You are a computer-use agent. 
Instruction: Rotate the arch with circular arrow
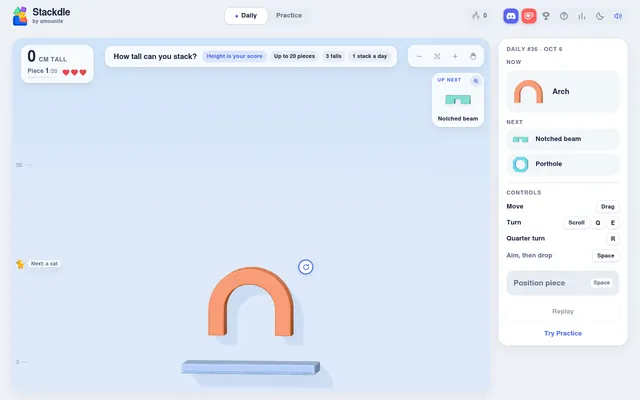pos(306,267)
